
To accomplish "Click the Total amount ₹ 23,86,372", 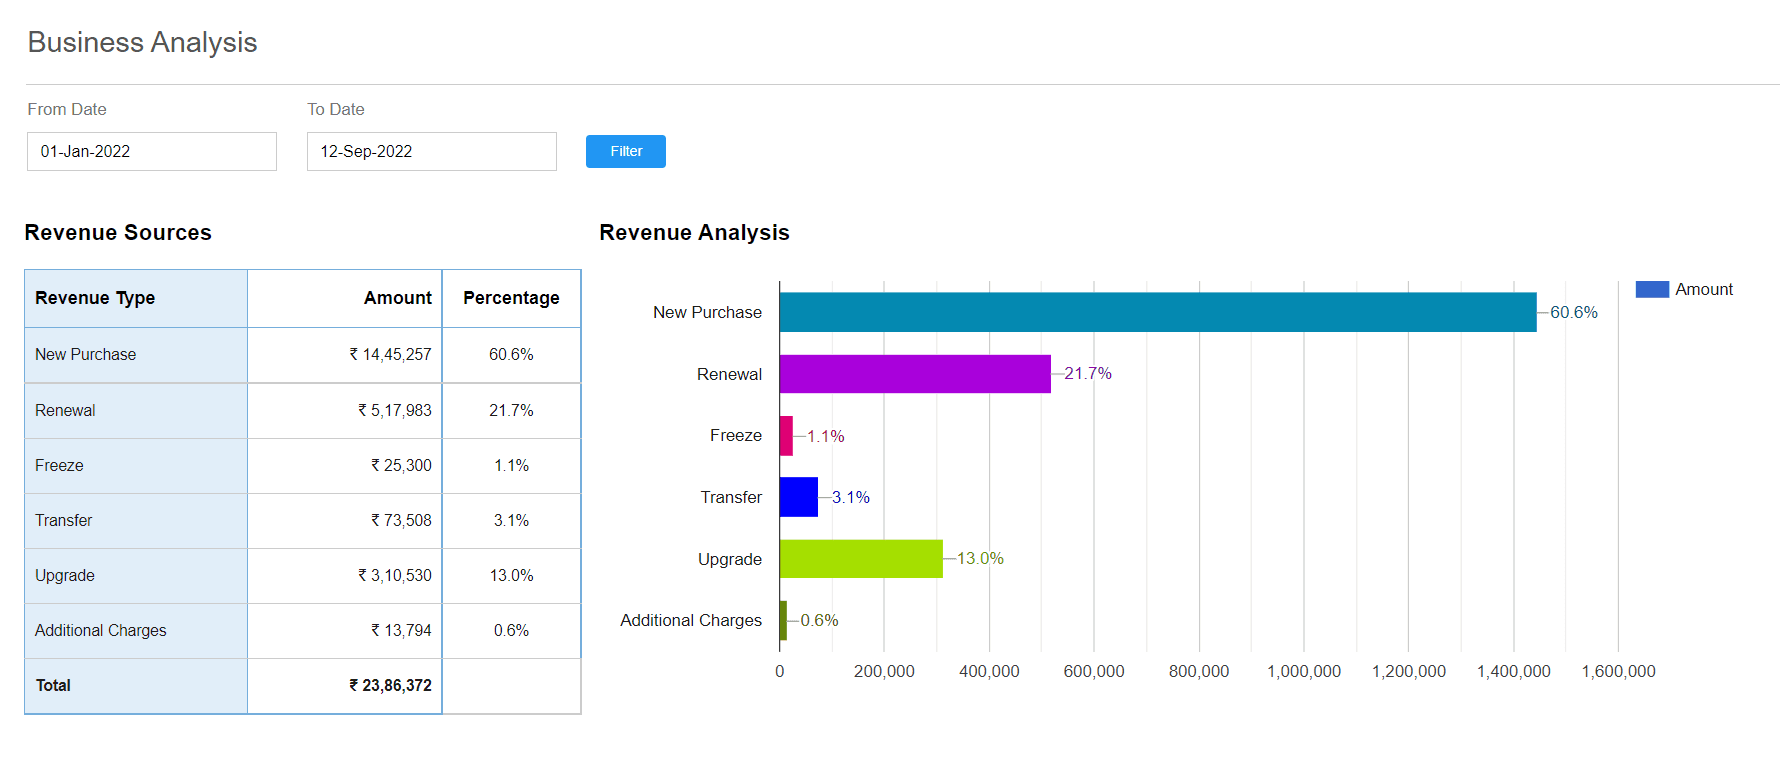I will click(x=391, y=685).
